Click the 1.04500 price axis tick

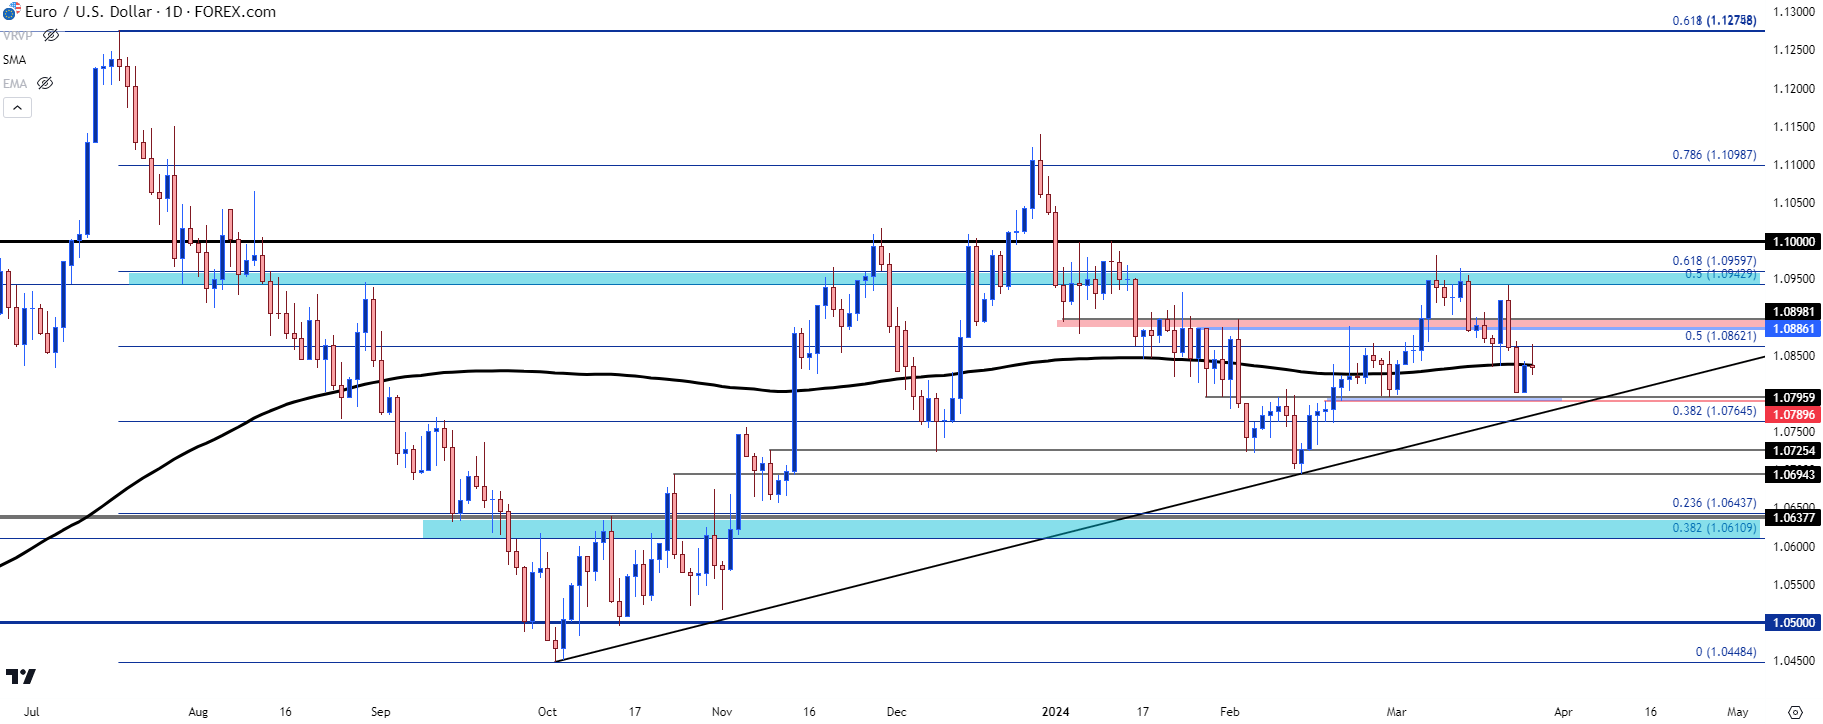(1793, 661)
